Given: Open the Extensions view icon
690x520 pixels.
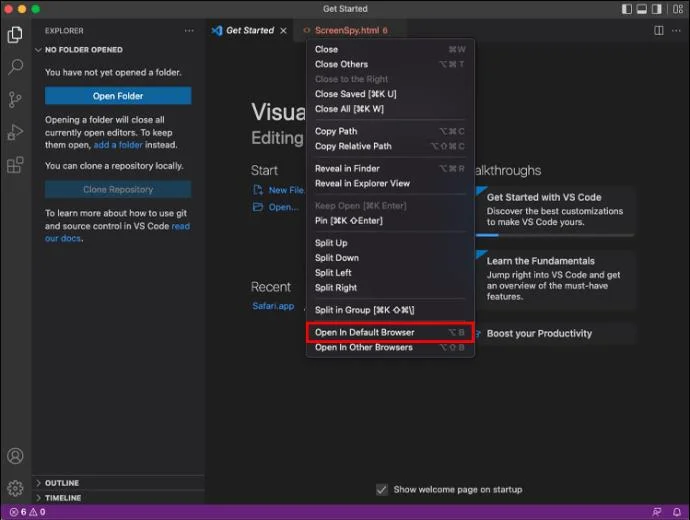Looking at the screenshot, I should 15,165.
